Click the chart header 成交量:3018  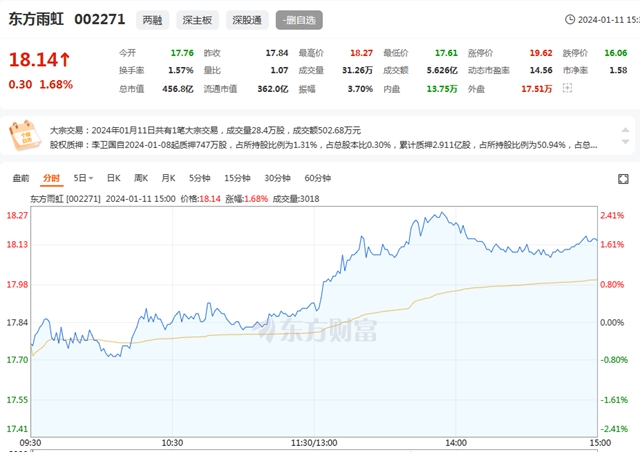pos(296,199)
